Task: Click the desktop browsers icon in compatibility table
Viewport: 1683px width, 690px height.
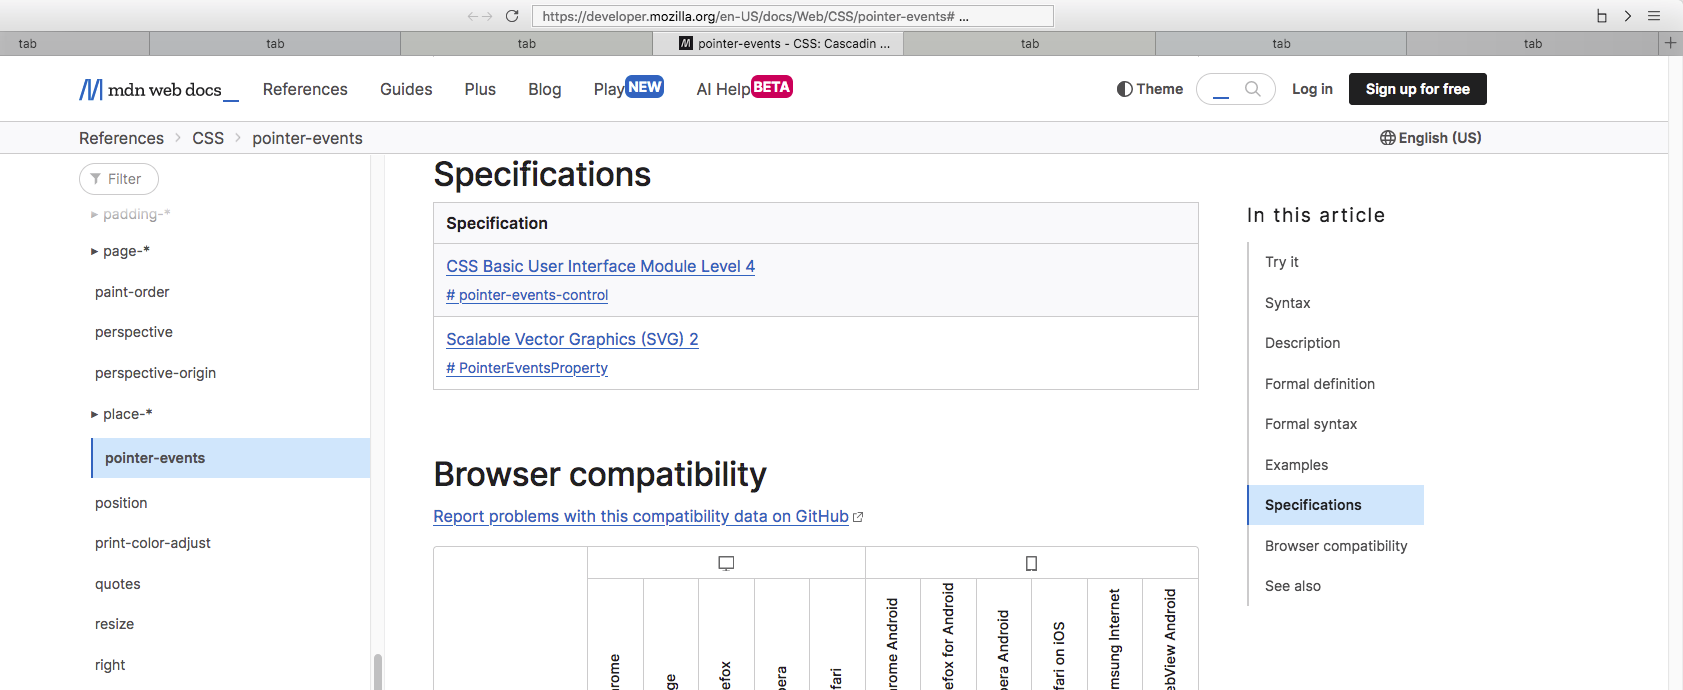Action: pyautogui.click(x=726, y=563)
